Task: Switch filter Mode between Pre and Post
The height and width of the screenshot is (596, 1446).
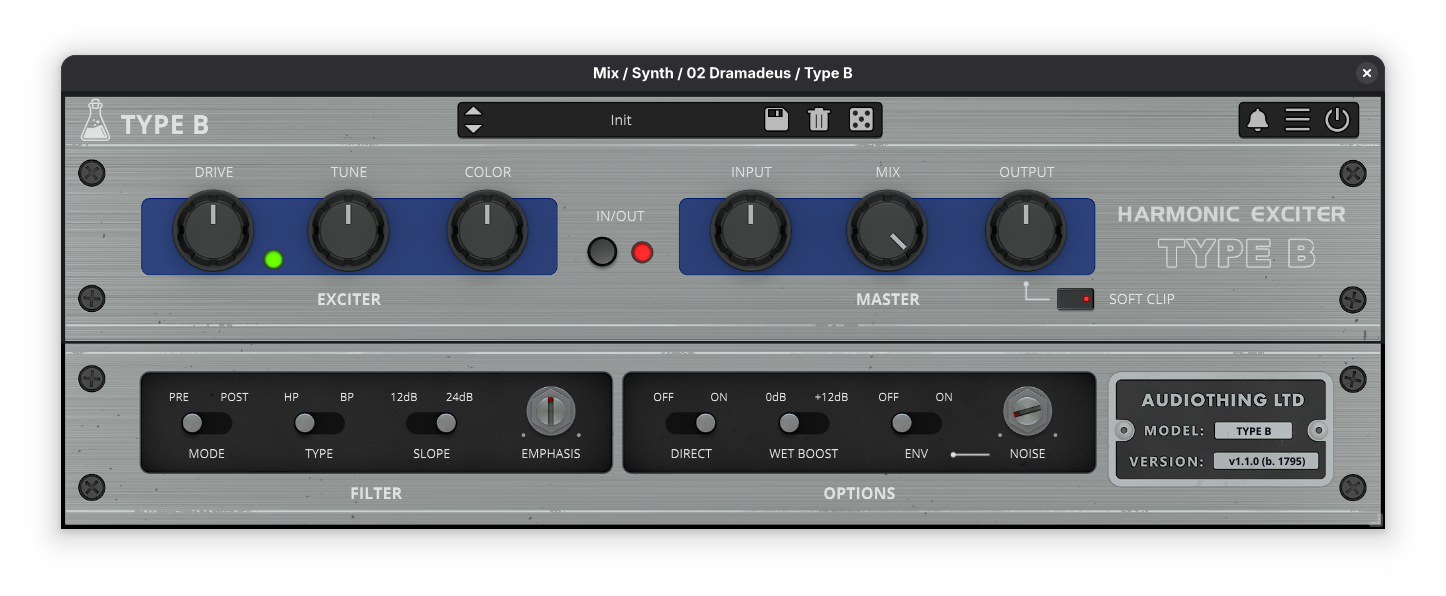Action: coord(206,424)
